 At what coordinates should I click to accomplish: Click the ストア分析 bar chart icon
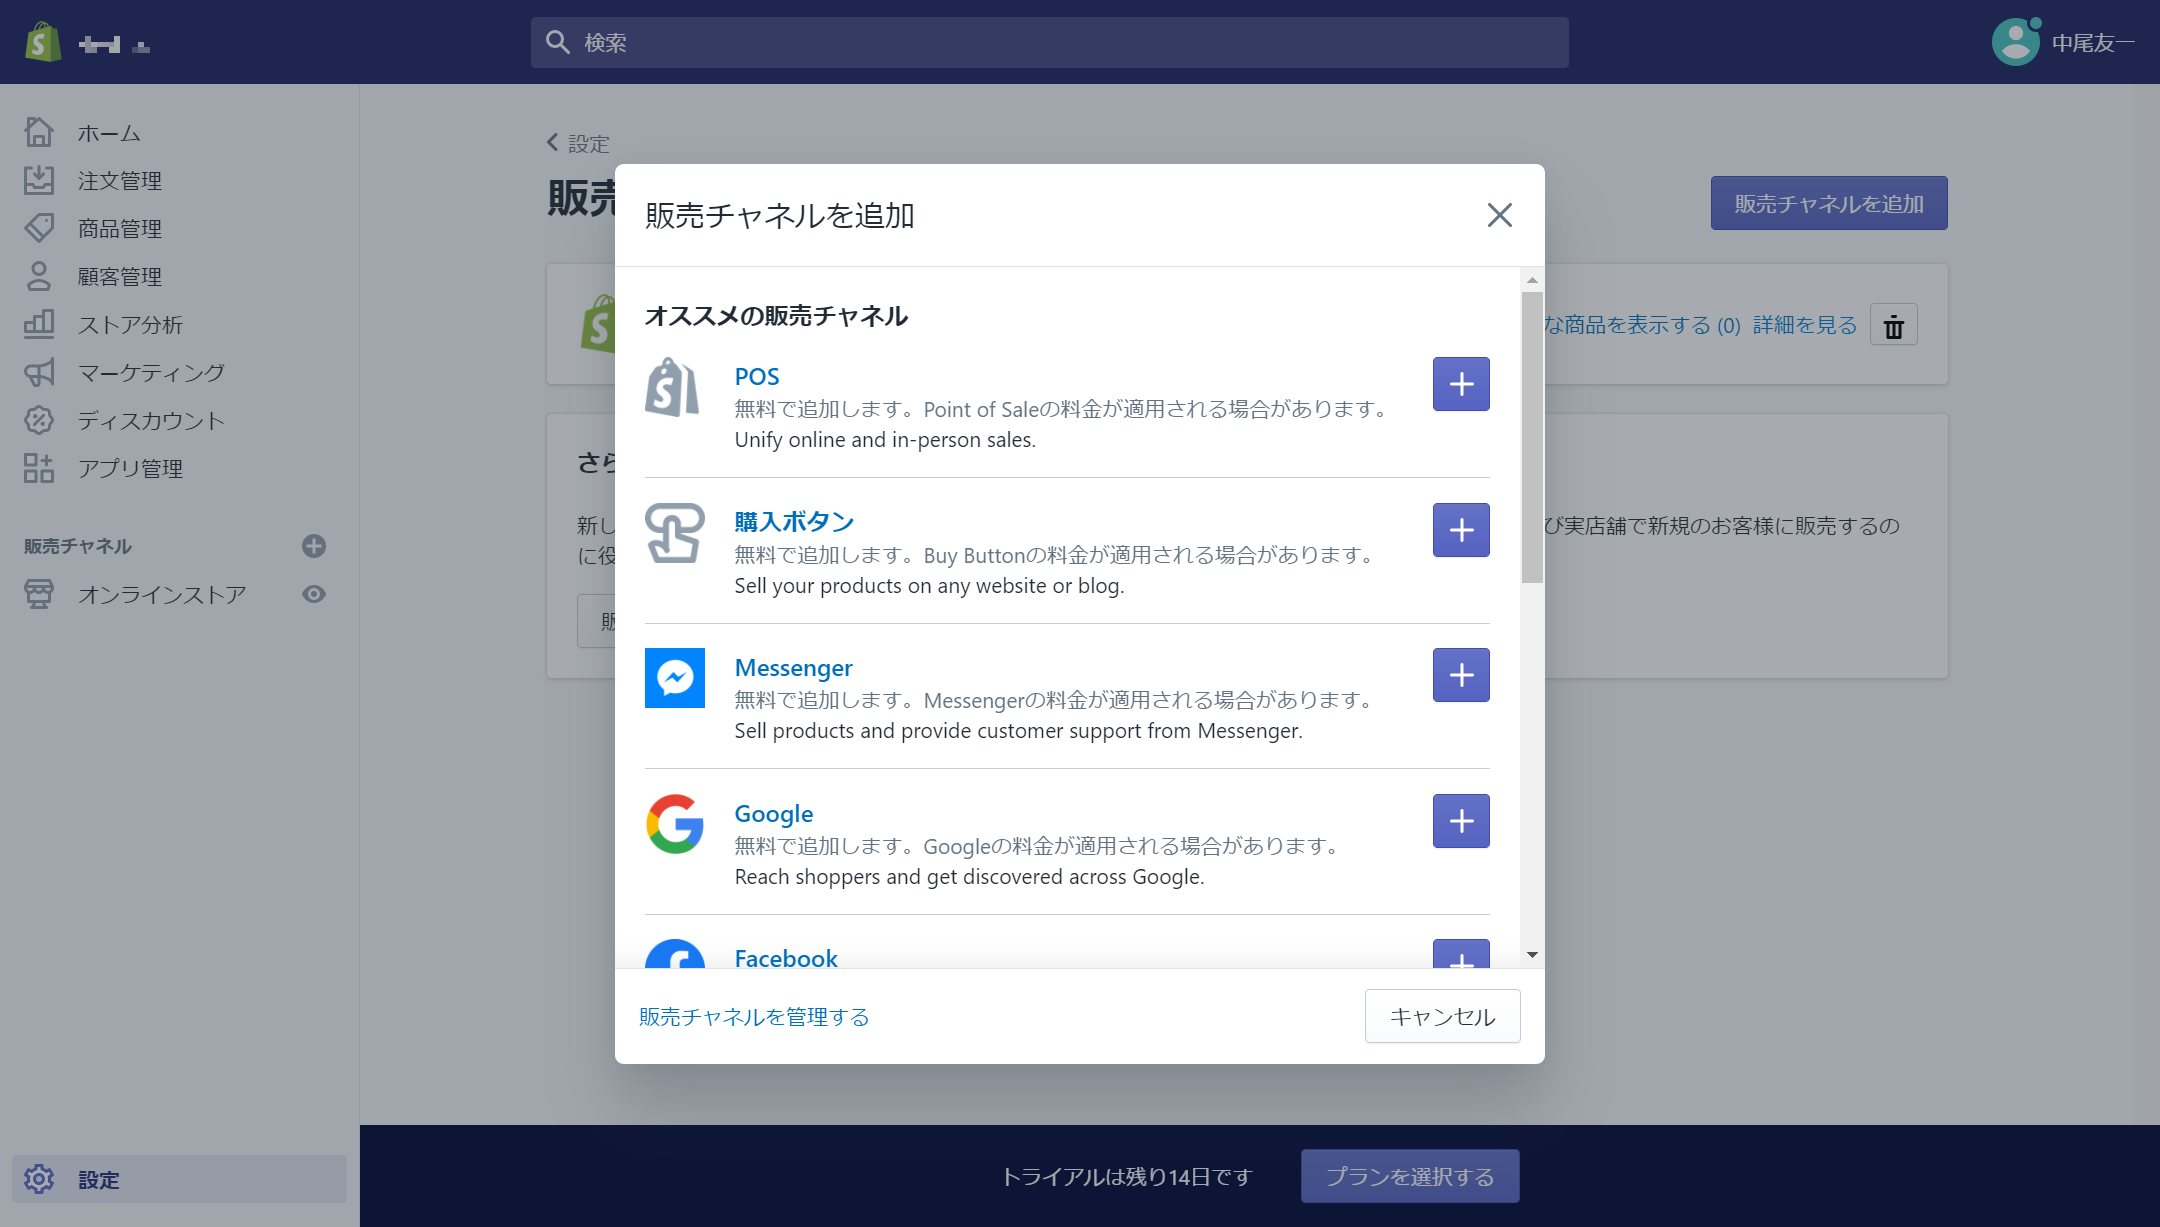click(39, 324)
